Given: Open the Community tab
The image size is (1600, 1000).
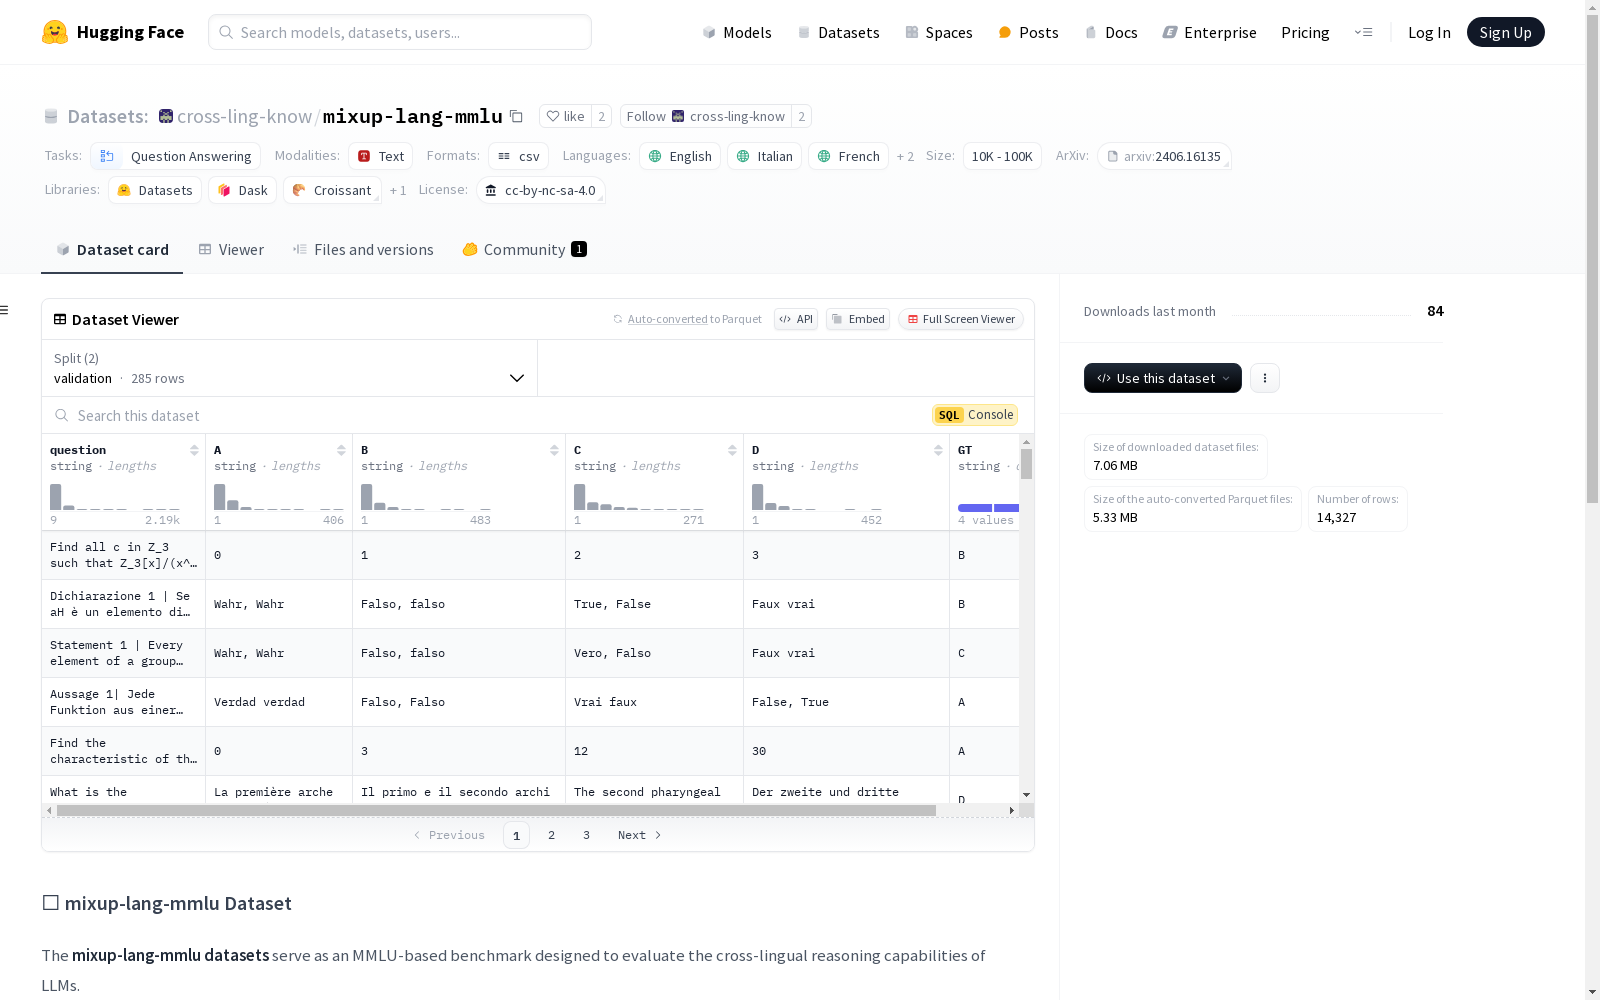Looking at the screenshot, I should 524,250.
